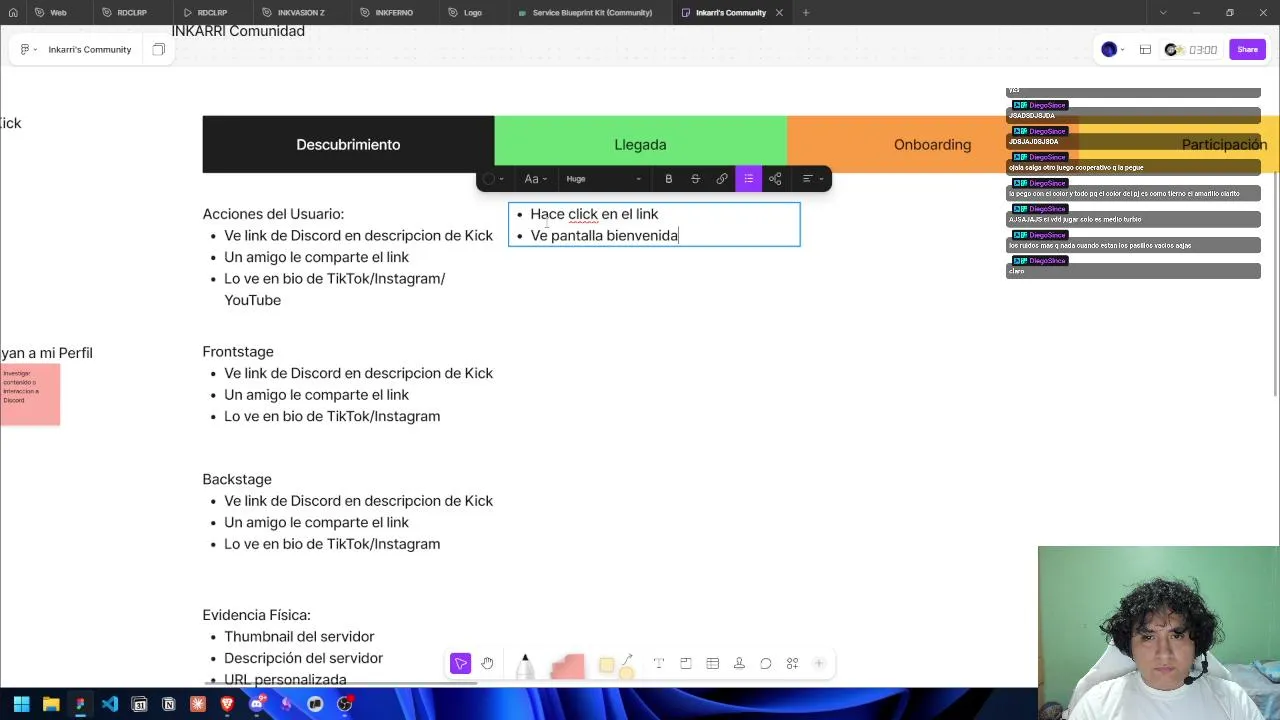Open a new tab

tap(806, 13)
